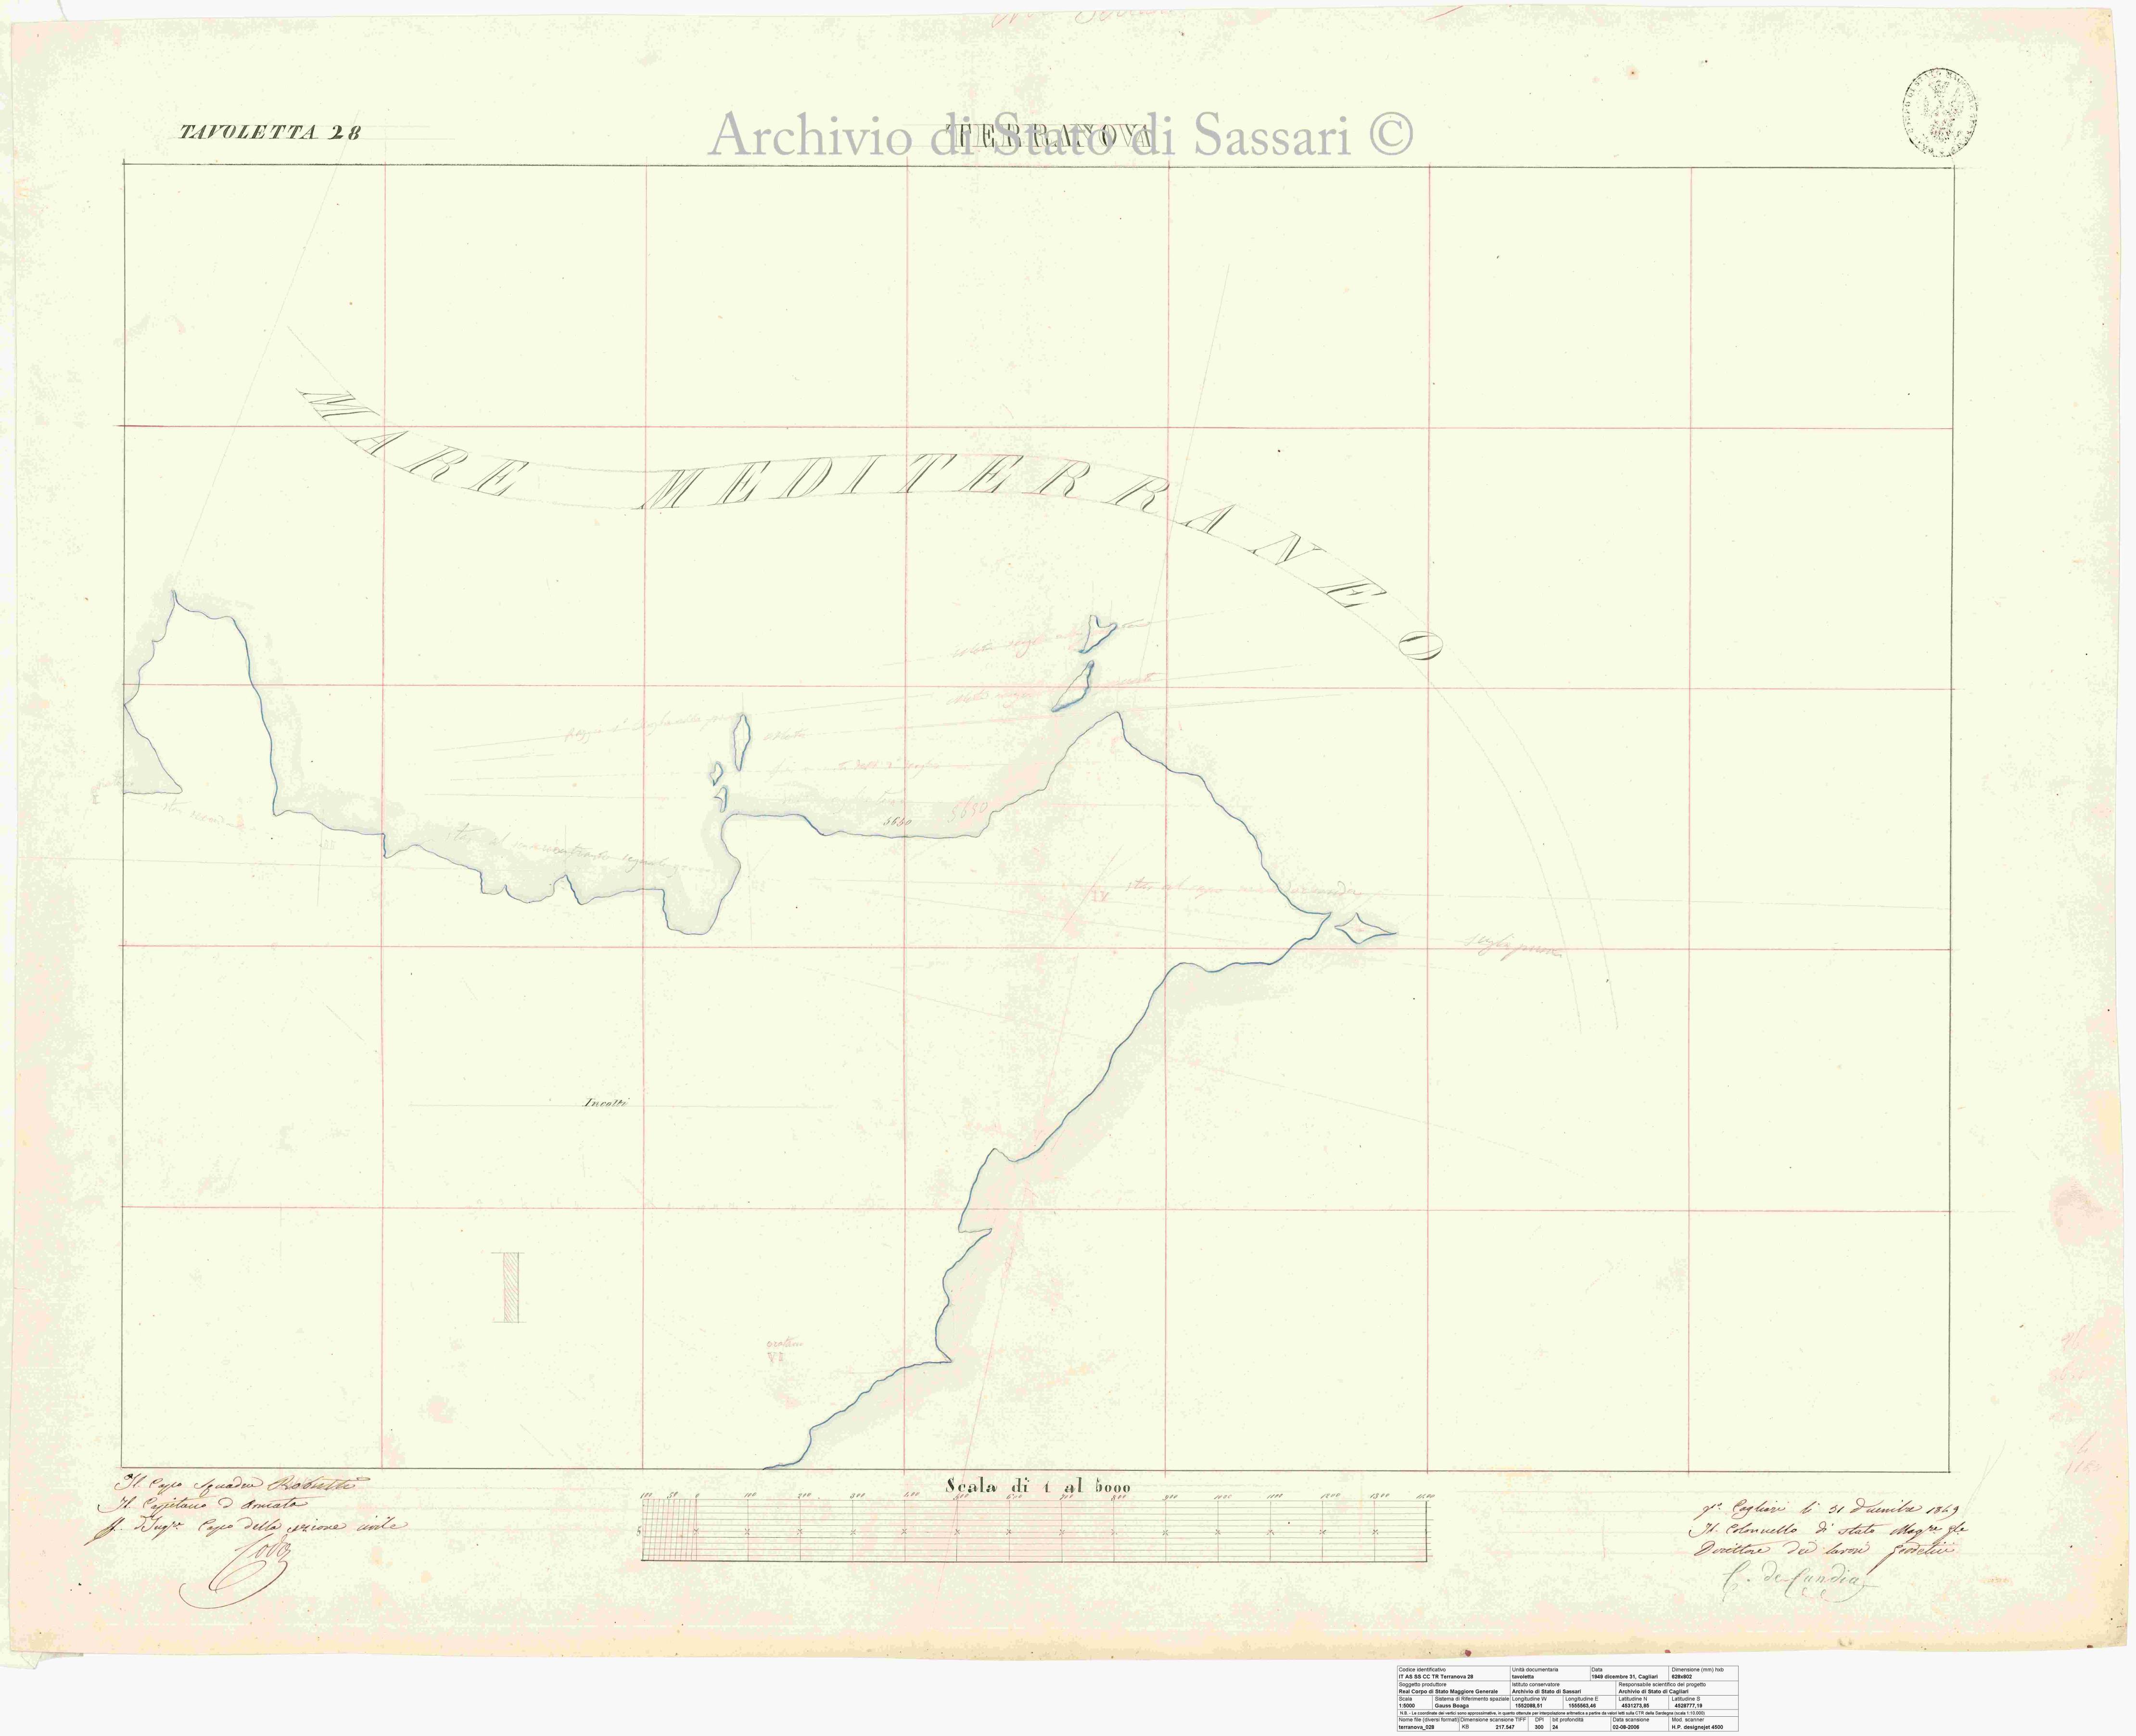The image size is (2136, 1736).
Task: Click the red Roman numeral IV marker
Action: click(1101, 897)
